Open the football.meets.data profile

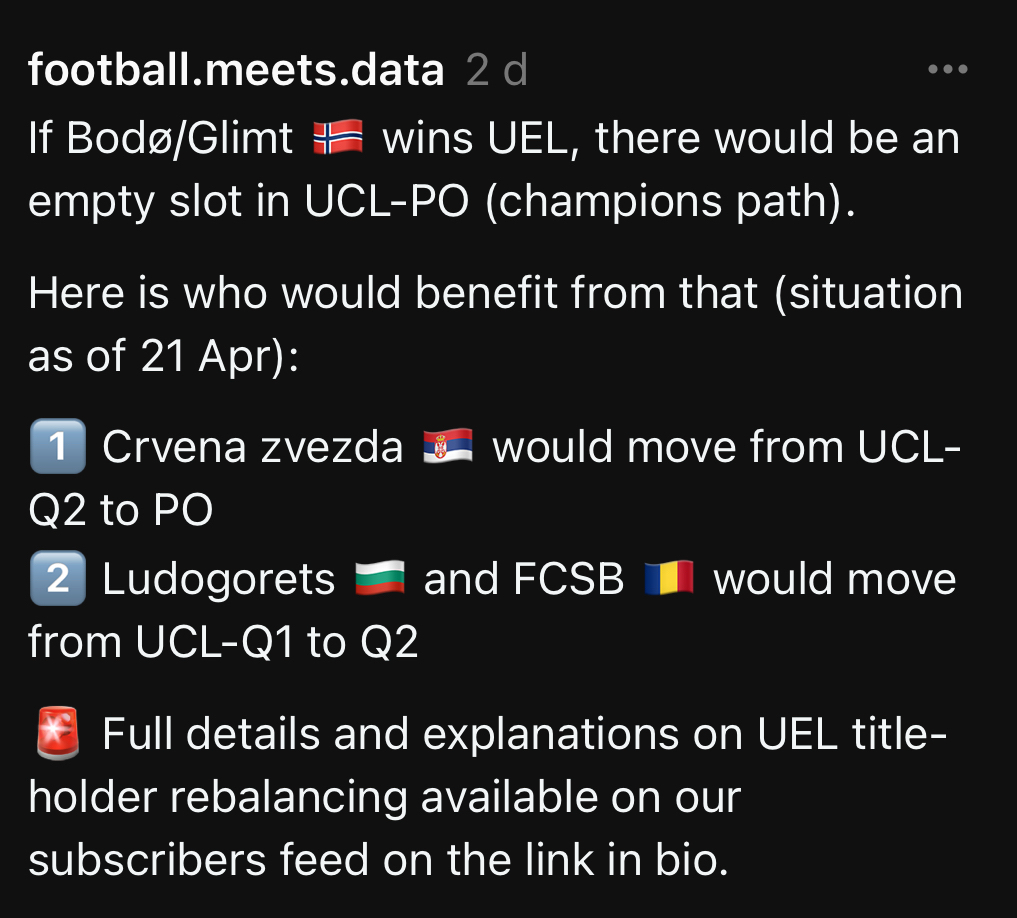pyautogui.click(x=236, y=70)
